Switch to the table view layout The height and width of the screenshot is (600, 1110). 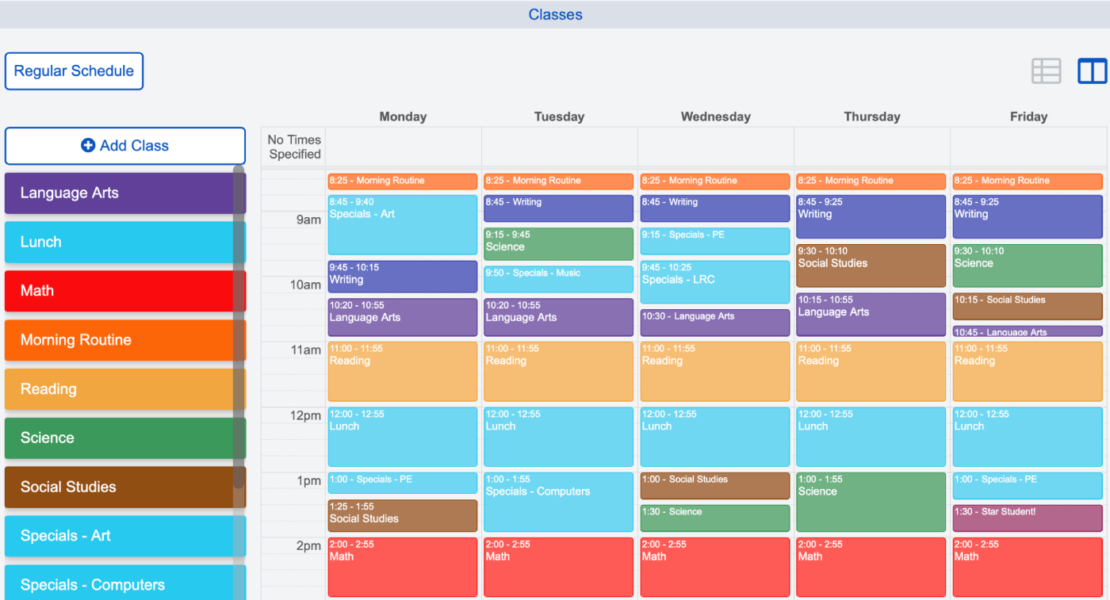pyautogui.click(x=1046, y=70)
